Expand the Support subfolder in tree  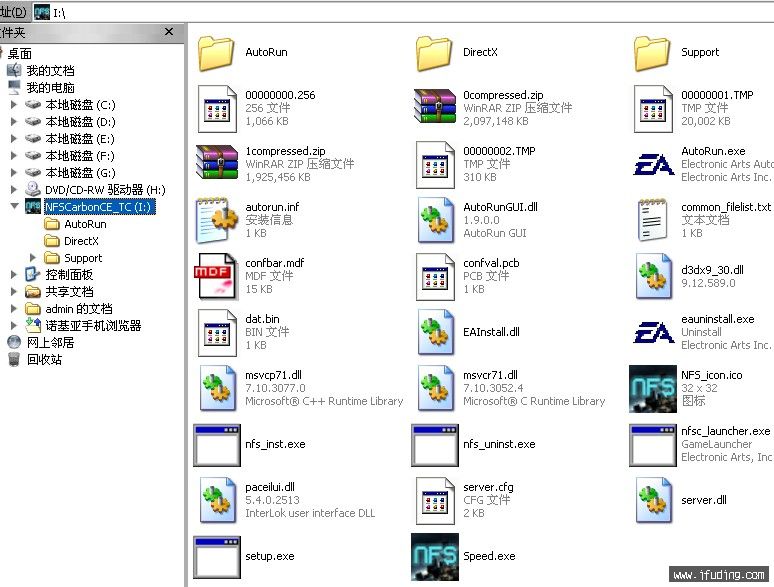[33, 258]
